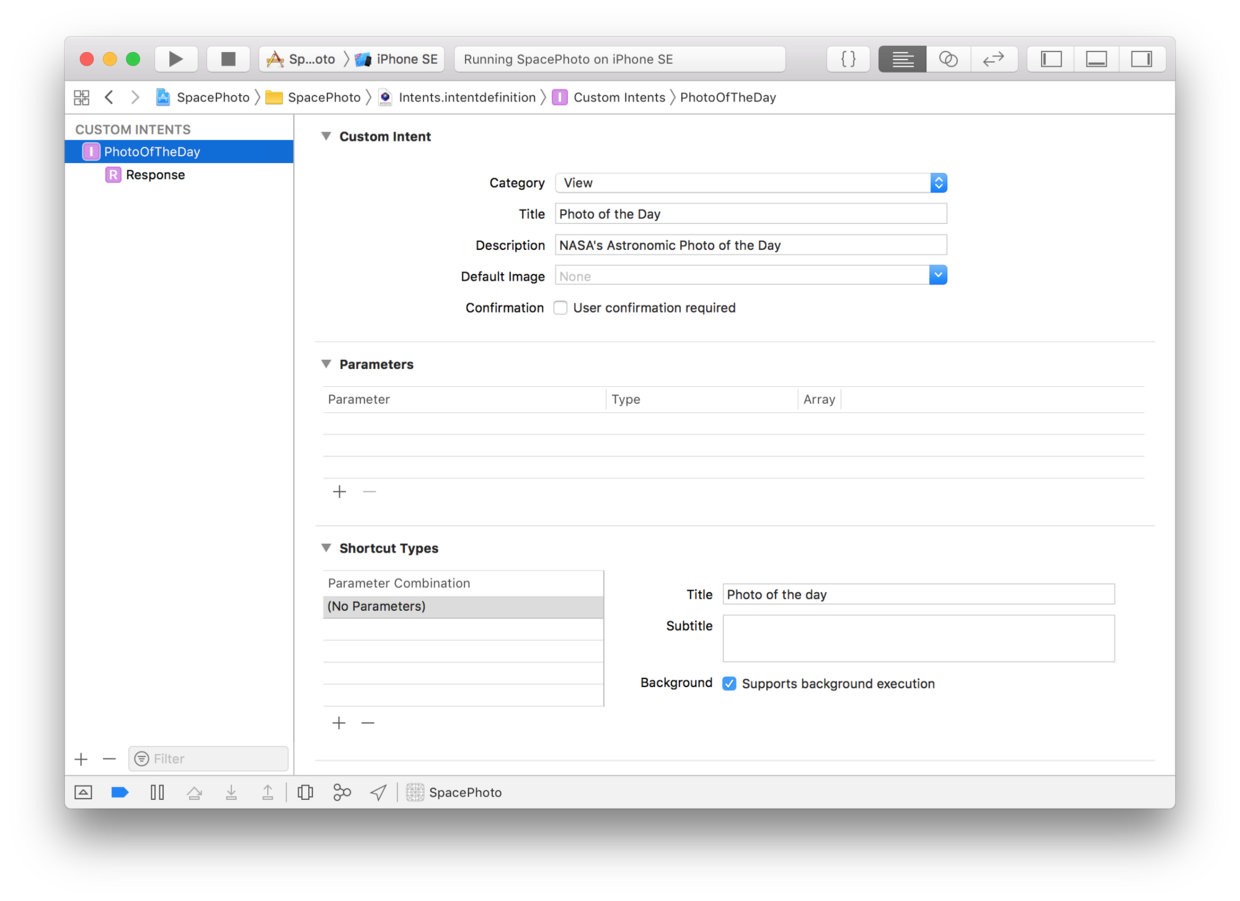Select the Sp...oto scheme in toolbar

[x=301, y=59]
